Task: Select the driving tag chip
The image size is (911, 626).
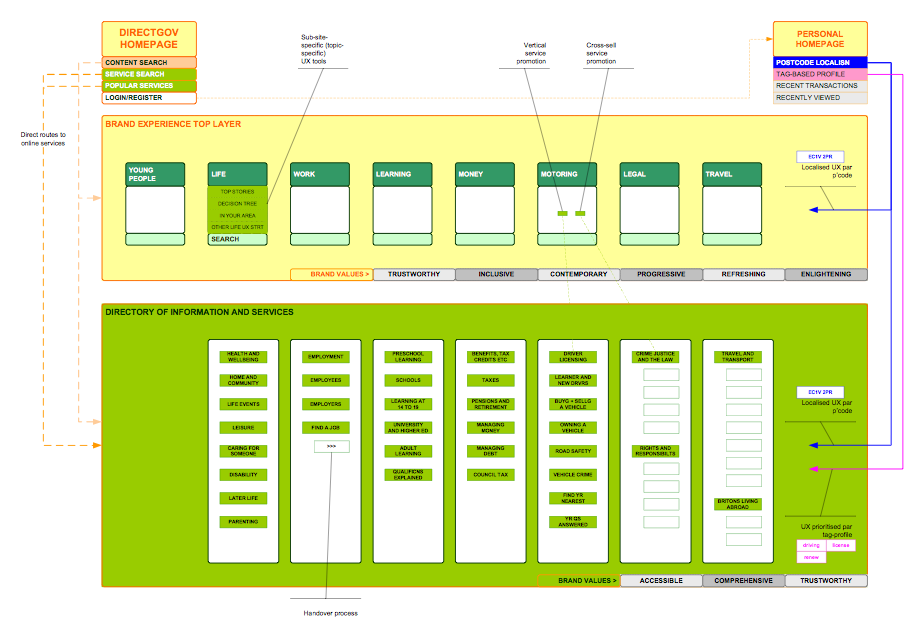Action: pos(812,545)
